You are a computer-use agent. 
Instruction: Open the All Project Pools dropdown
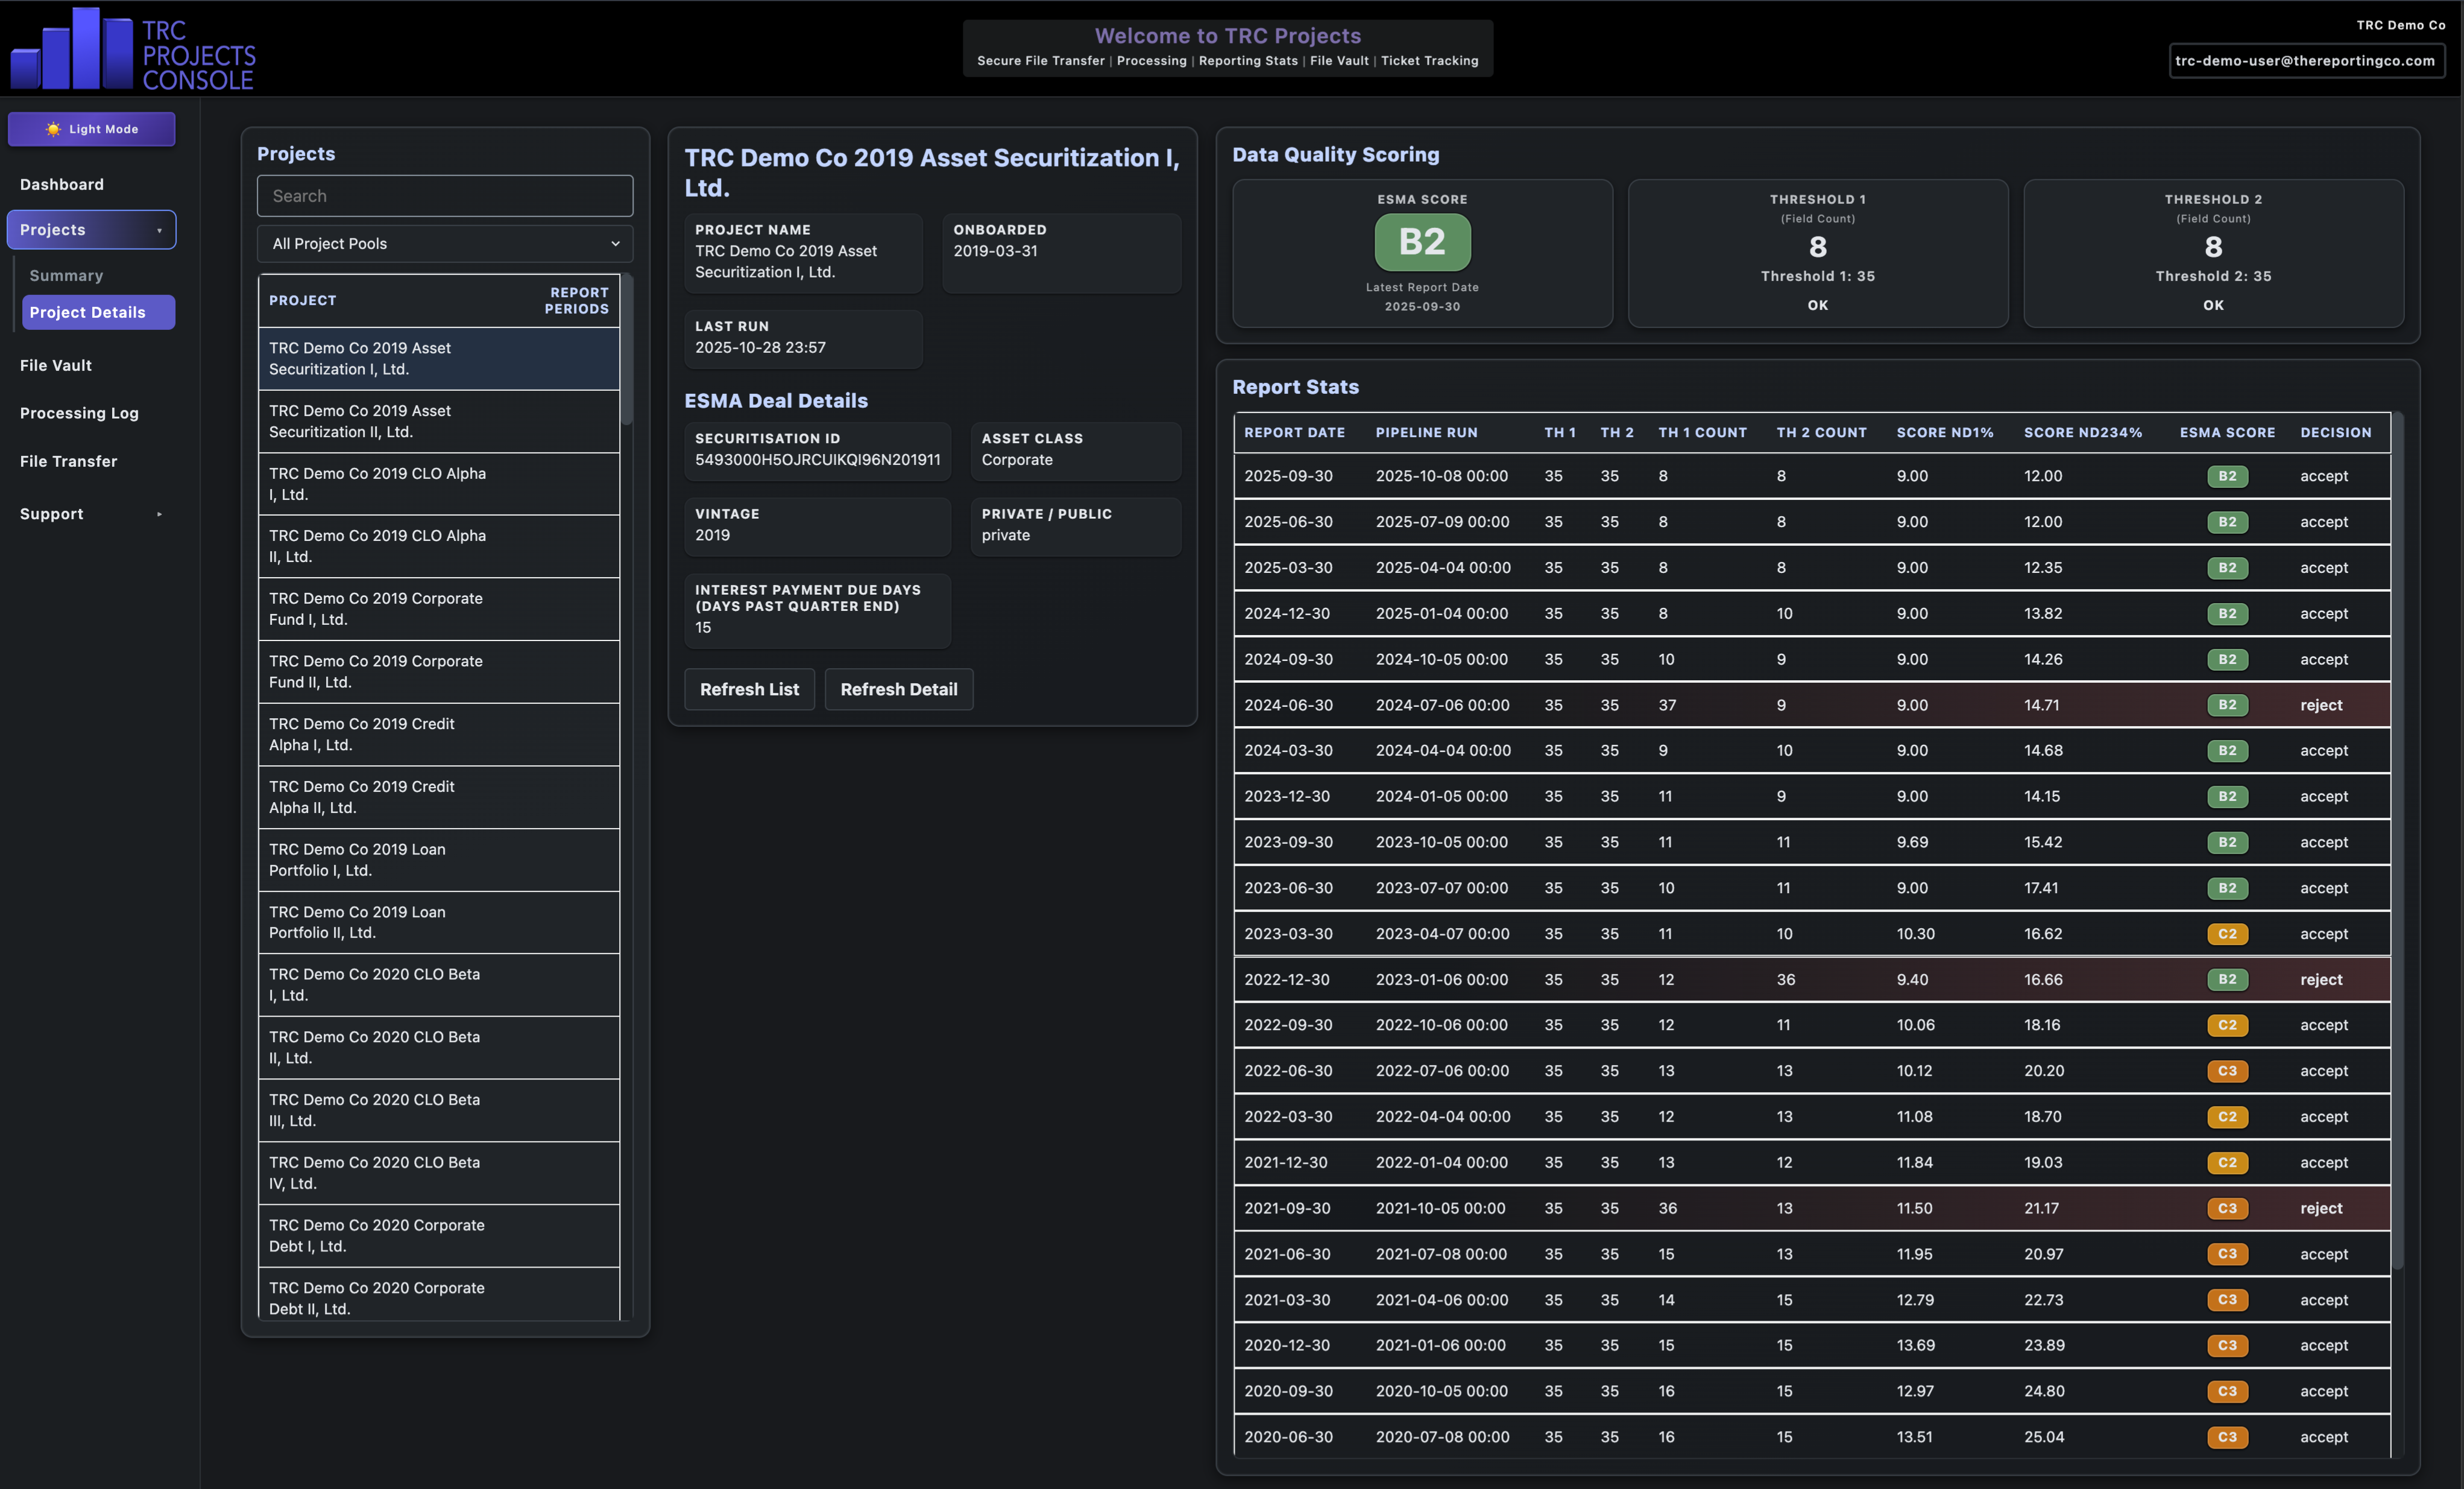pyautogui.click(x=444, y=244)
